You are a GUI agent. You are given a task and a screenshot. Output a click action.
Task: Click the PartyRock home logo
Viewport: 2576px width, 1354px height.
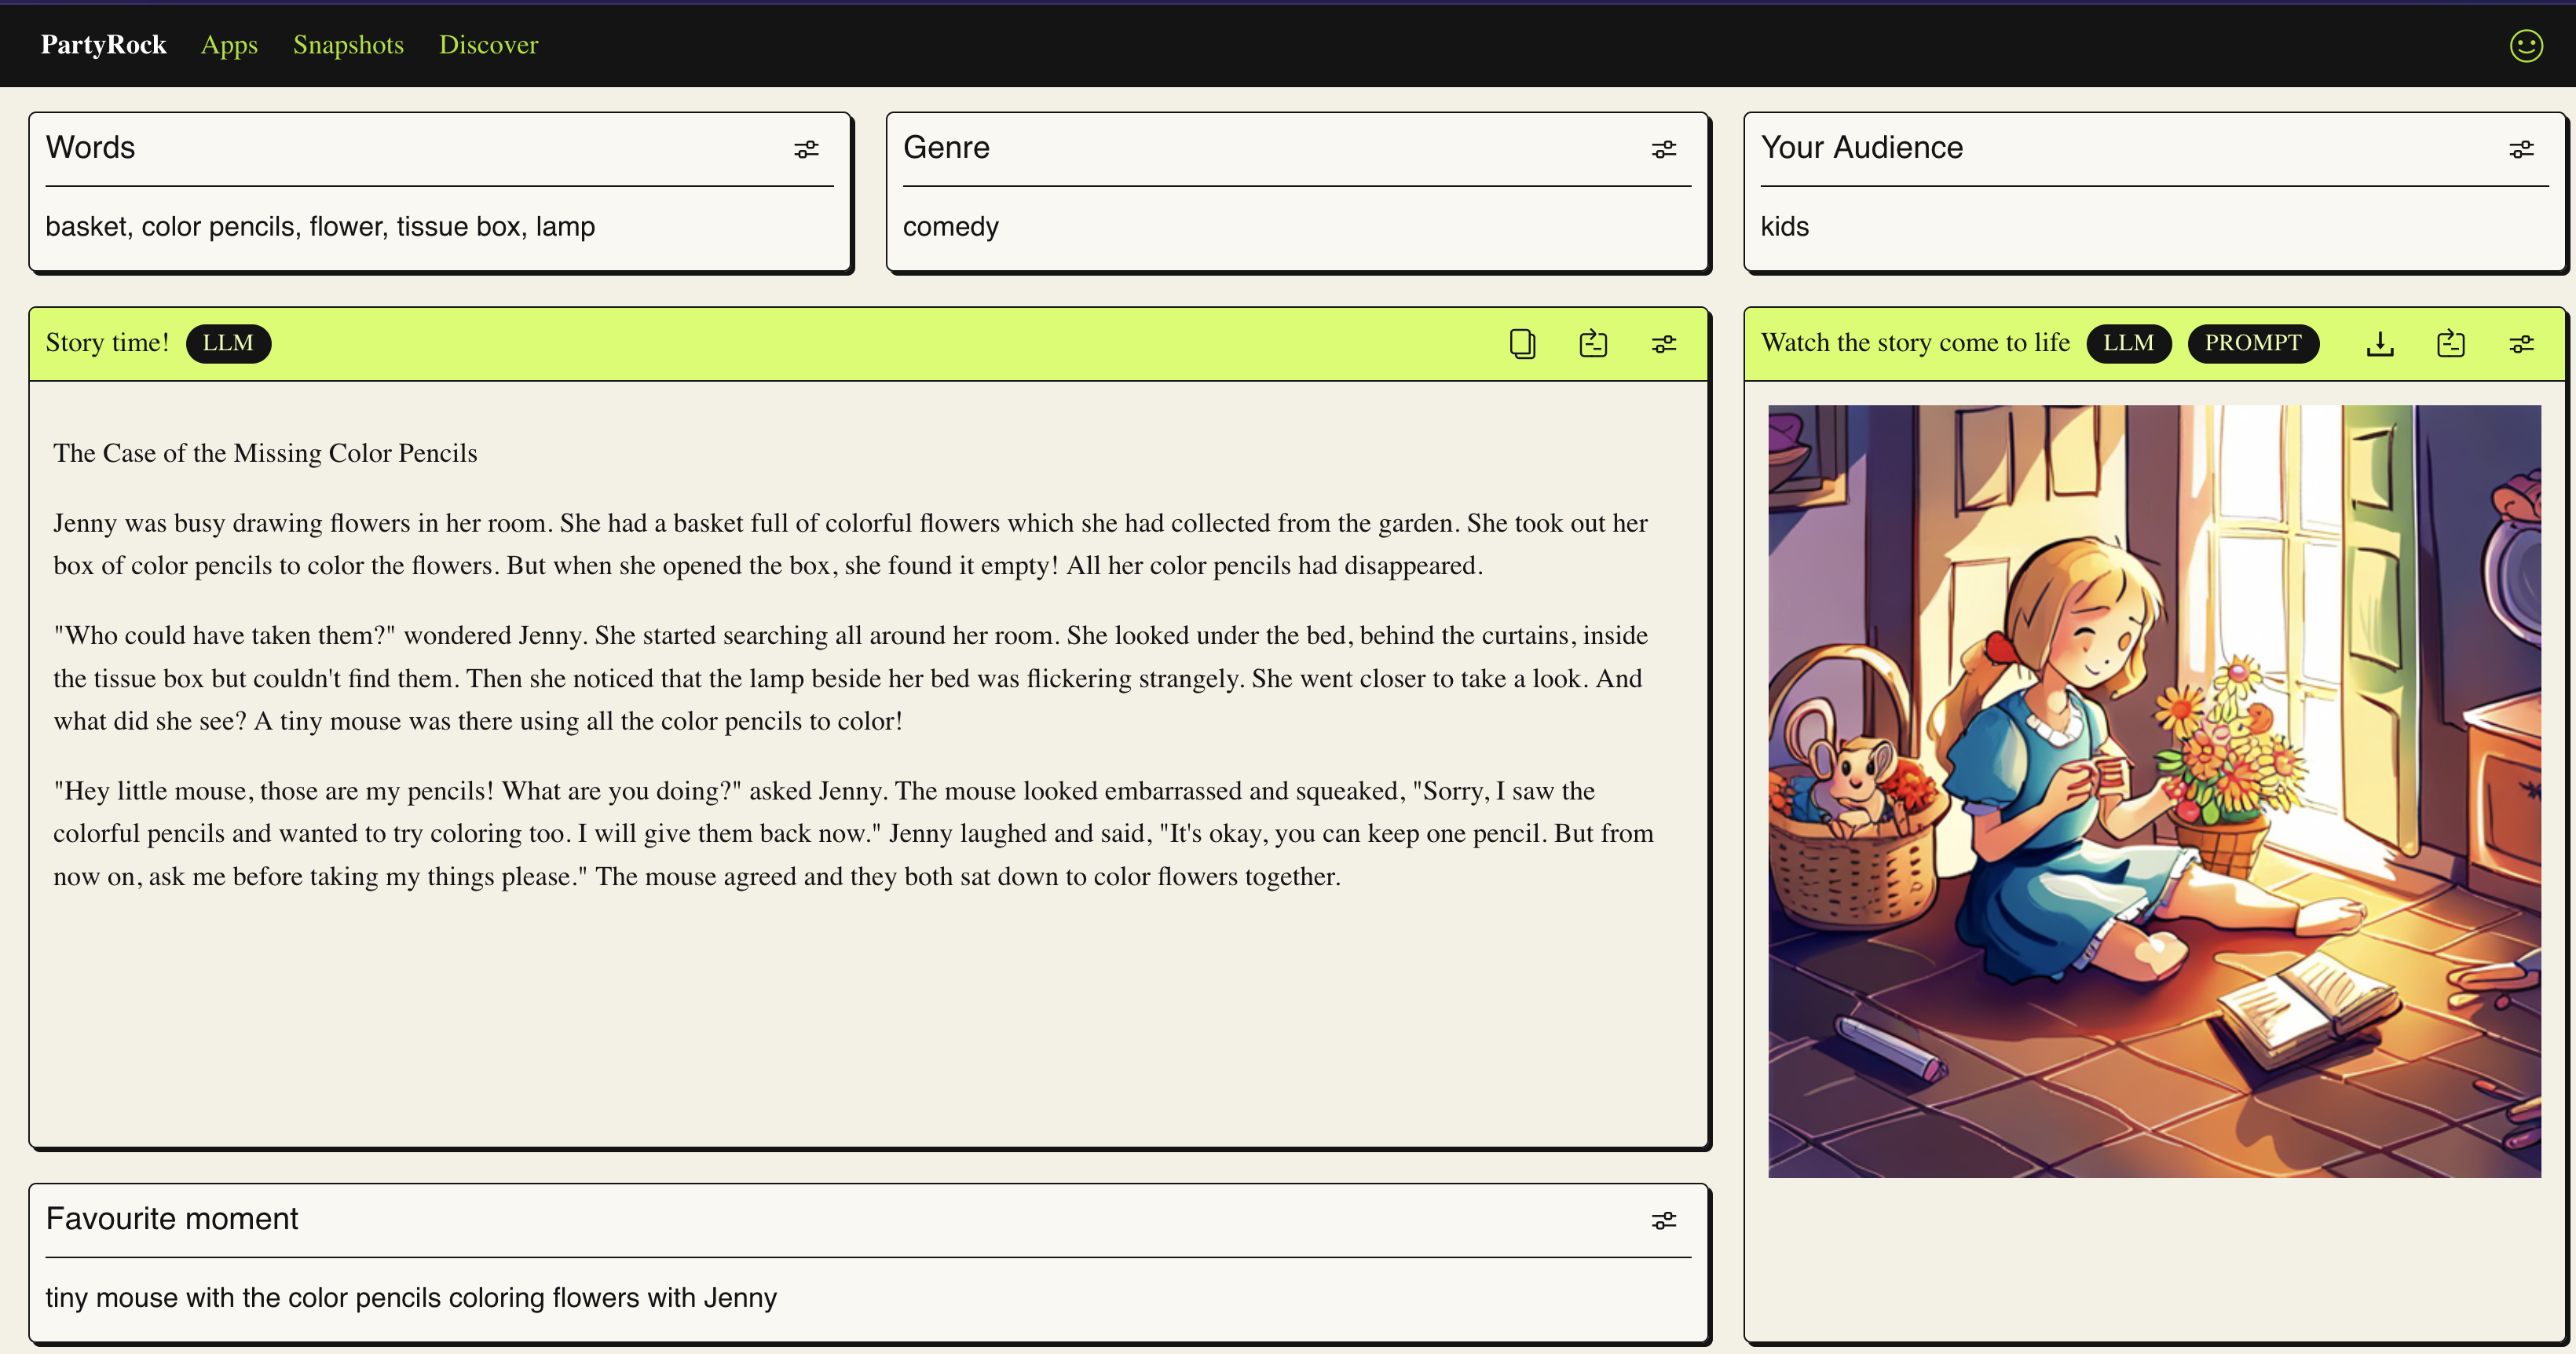(x=103, y=45)
